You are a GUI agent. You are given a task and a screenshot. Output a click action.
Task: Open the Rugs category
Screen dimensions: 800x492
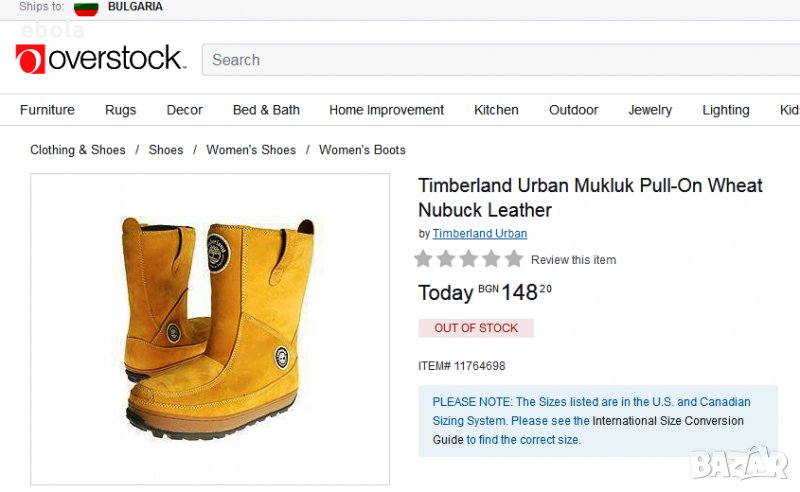click(120, 110)
